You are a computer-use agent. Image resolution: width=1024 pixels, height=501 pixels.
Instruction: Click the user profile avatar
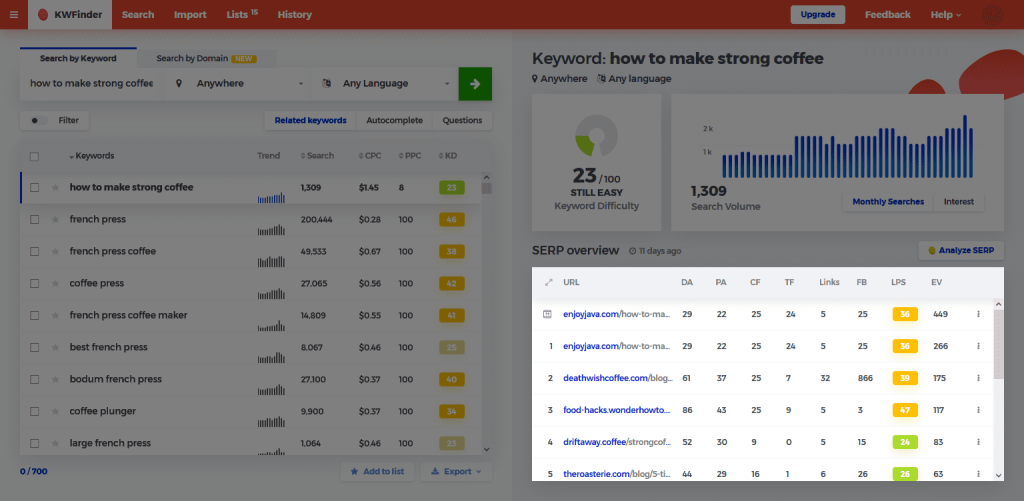pos(992,15)
